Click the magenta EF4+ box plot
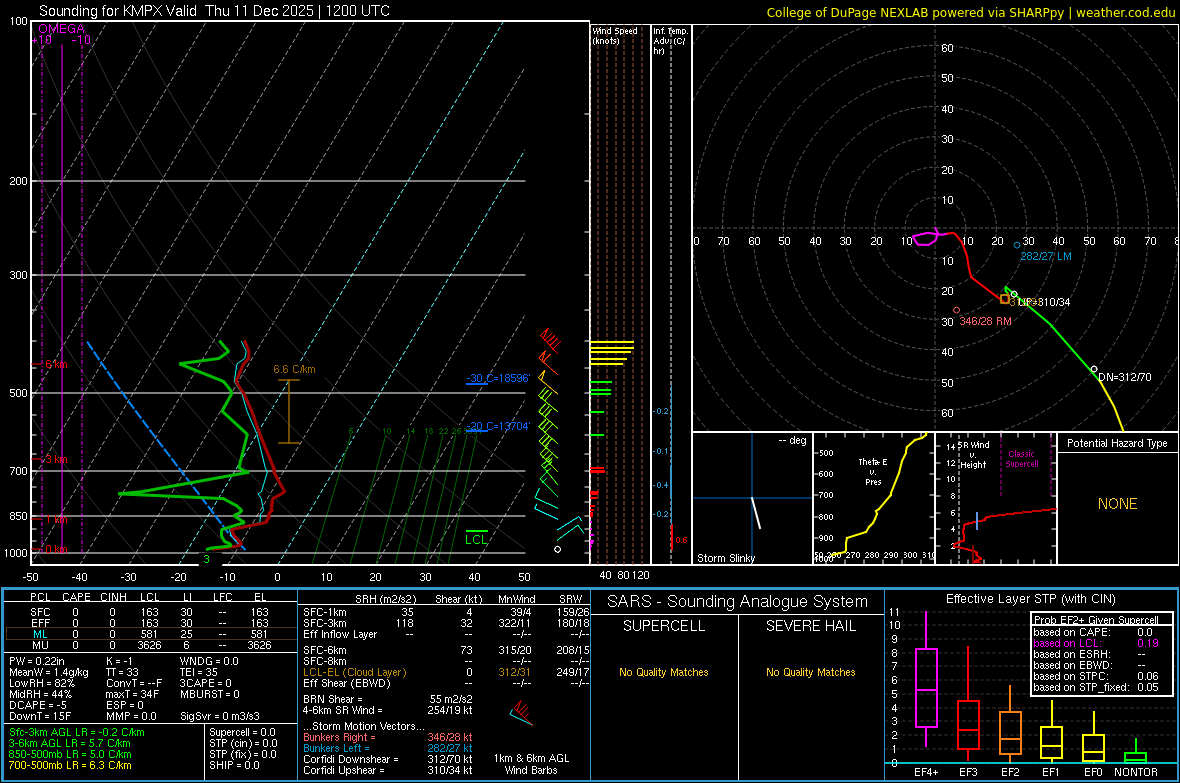Viewport: 1180px width, 783px height. 926,679
